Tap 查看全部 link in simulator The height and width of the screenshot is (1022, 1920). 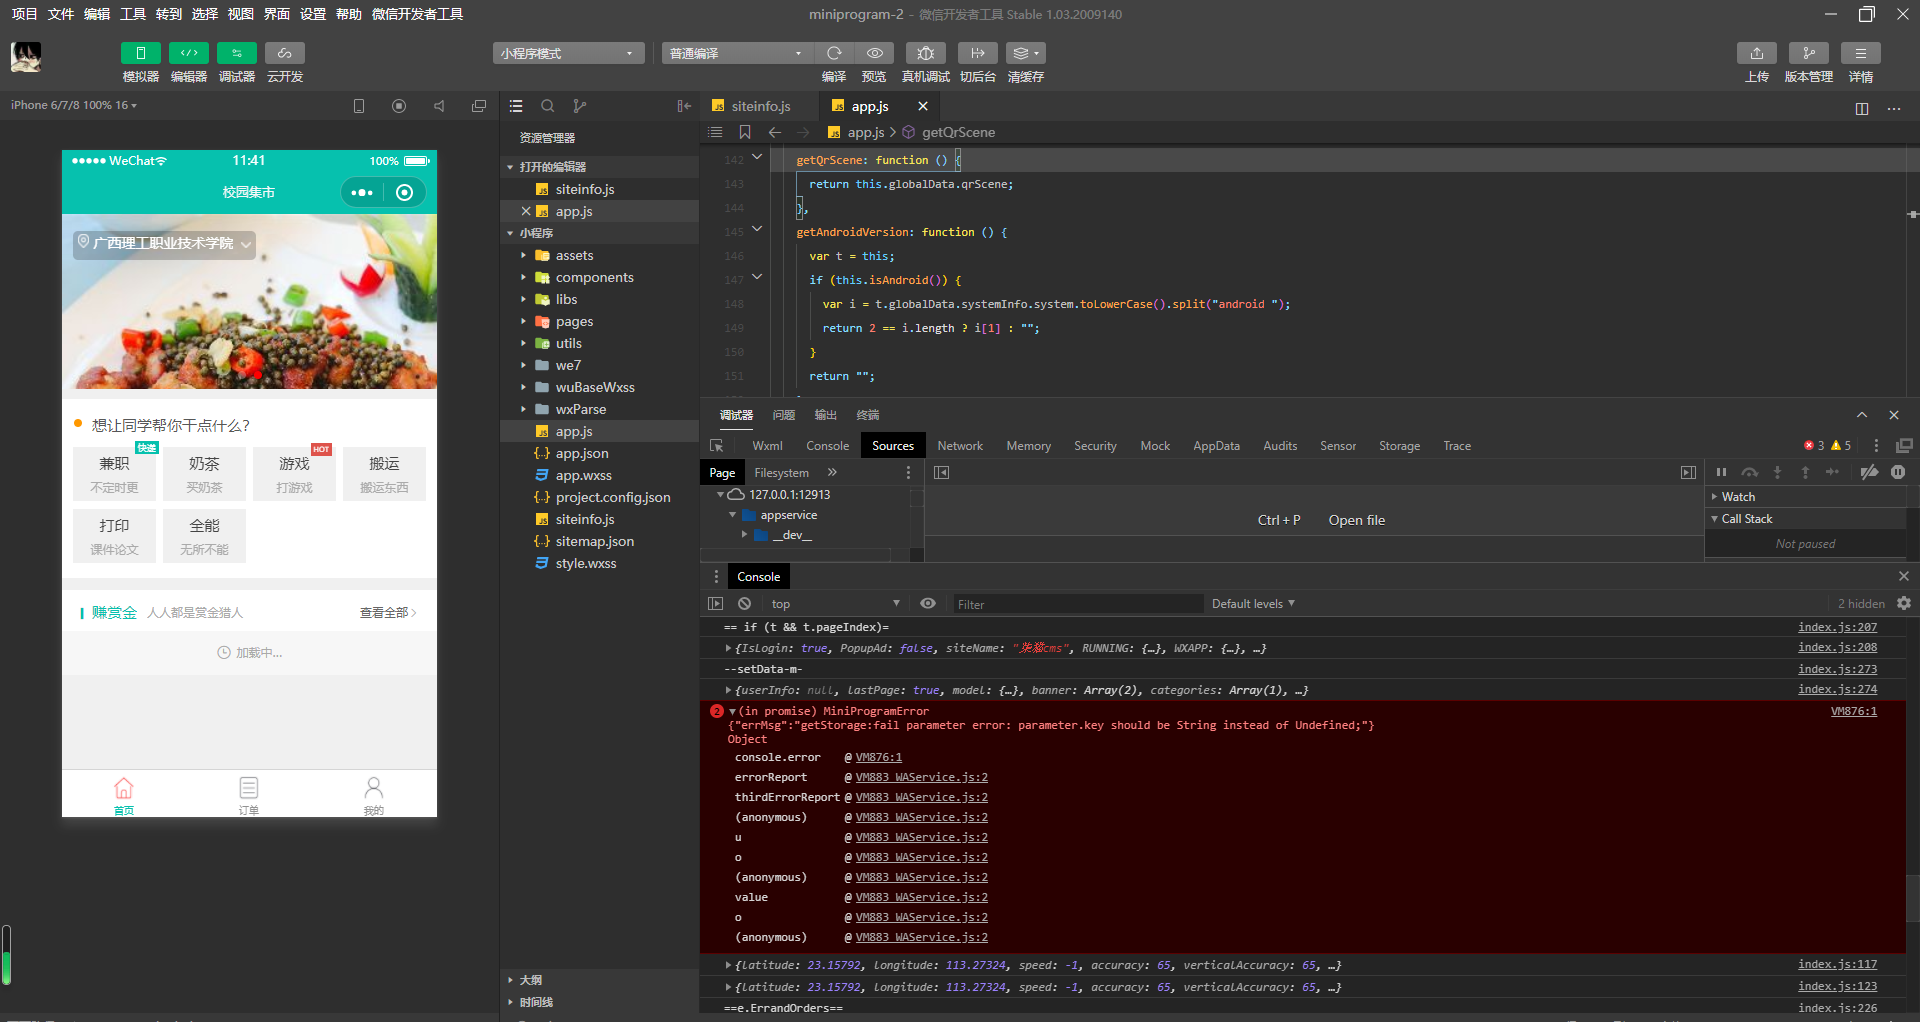coord(388,613)
